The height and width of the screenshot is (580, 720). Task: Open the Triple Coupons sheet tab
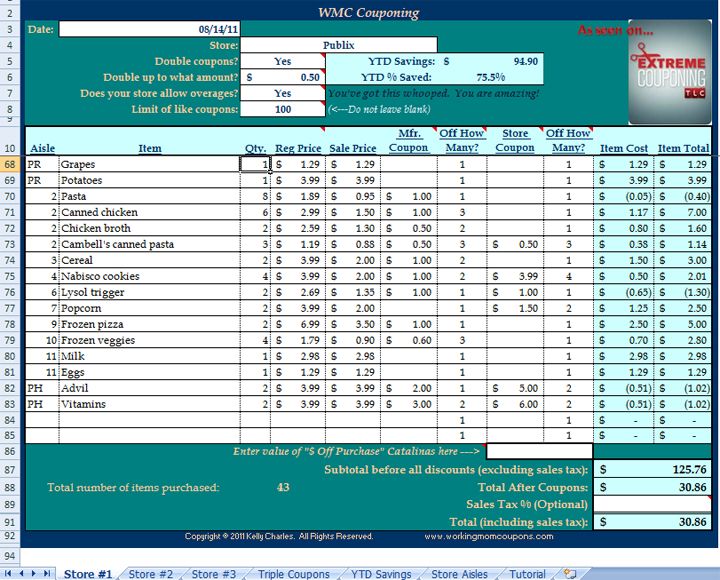[x=294, y=574]
